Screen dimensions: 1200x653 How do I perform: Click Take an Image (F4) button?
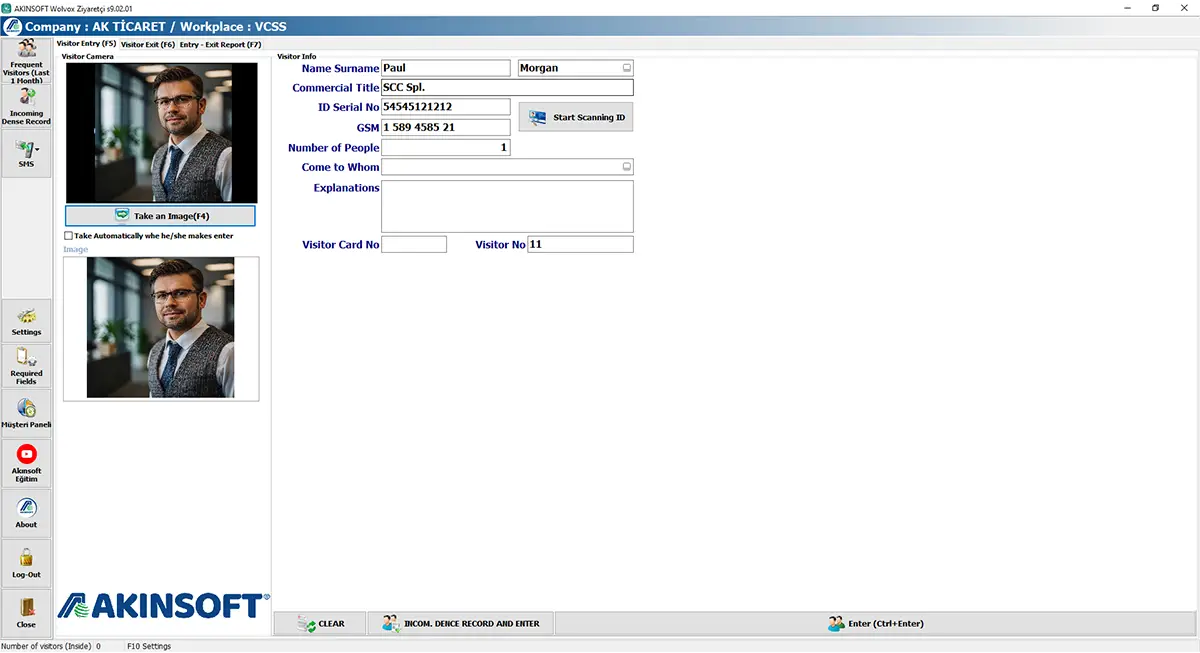click(x=160, y=215)
